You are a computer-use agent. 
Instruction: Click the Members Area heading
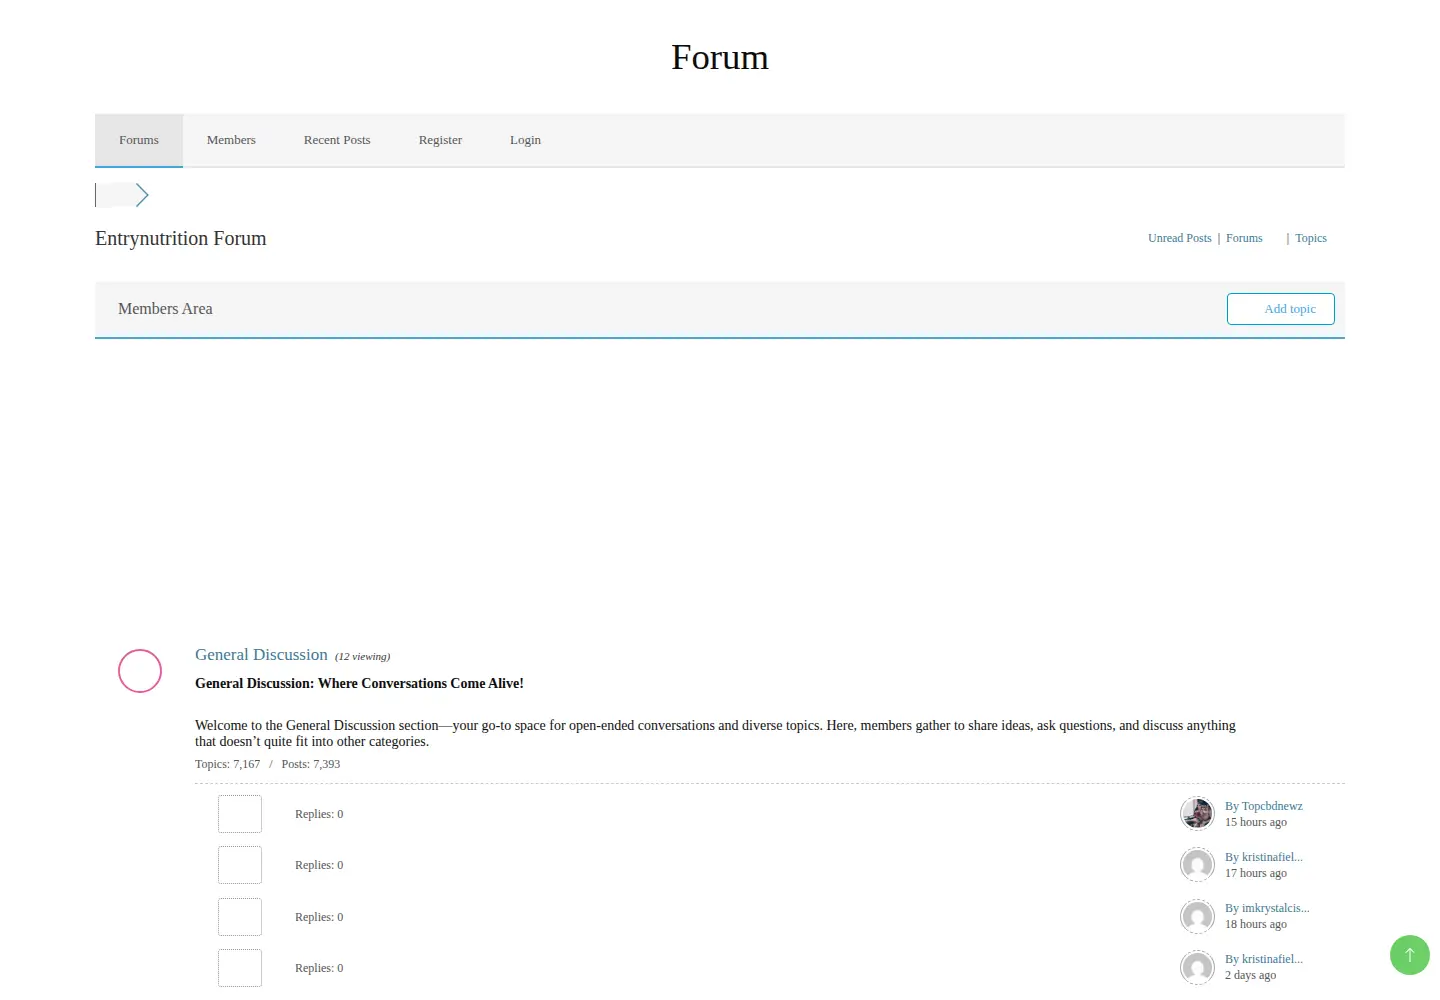[x=165, y=309]
